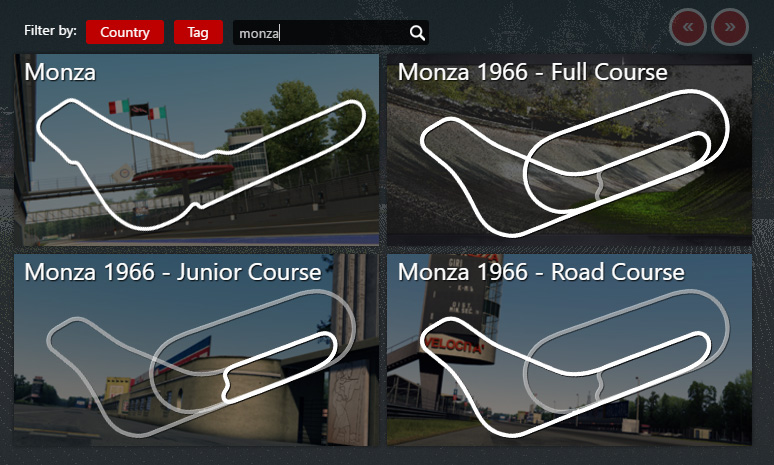Select the Monza track card
This screenshot has height=465, width=774.
pos(196,150)
